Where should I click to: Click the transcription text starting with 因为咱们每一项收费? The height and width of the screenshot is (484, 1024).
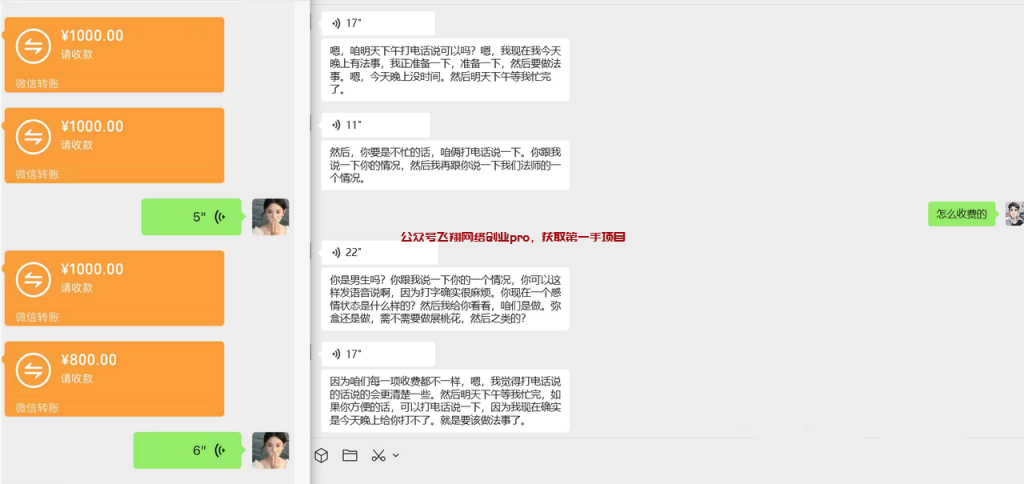click(x=445, y=400)
